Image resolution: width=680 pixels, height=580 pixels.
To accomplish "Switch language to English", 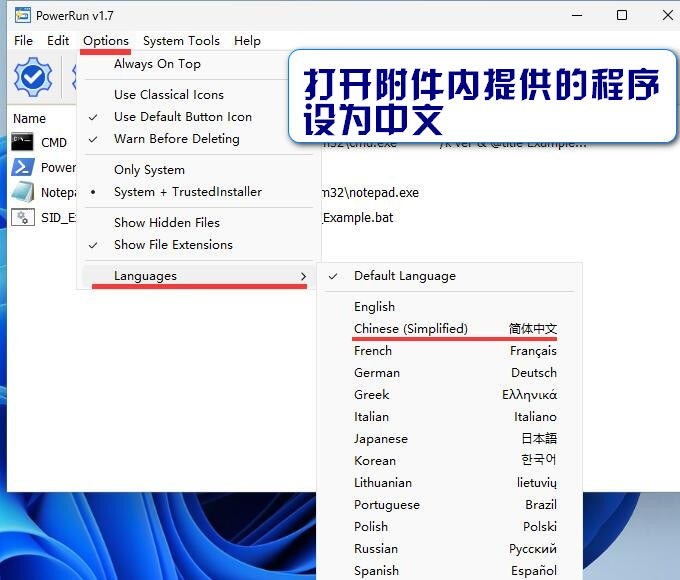I will [449, 307].
